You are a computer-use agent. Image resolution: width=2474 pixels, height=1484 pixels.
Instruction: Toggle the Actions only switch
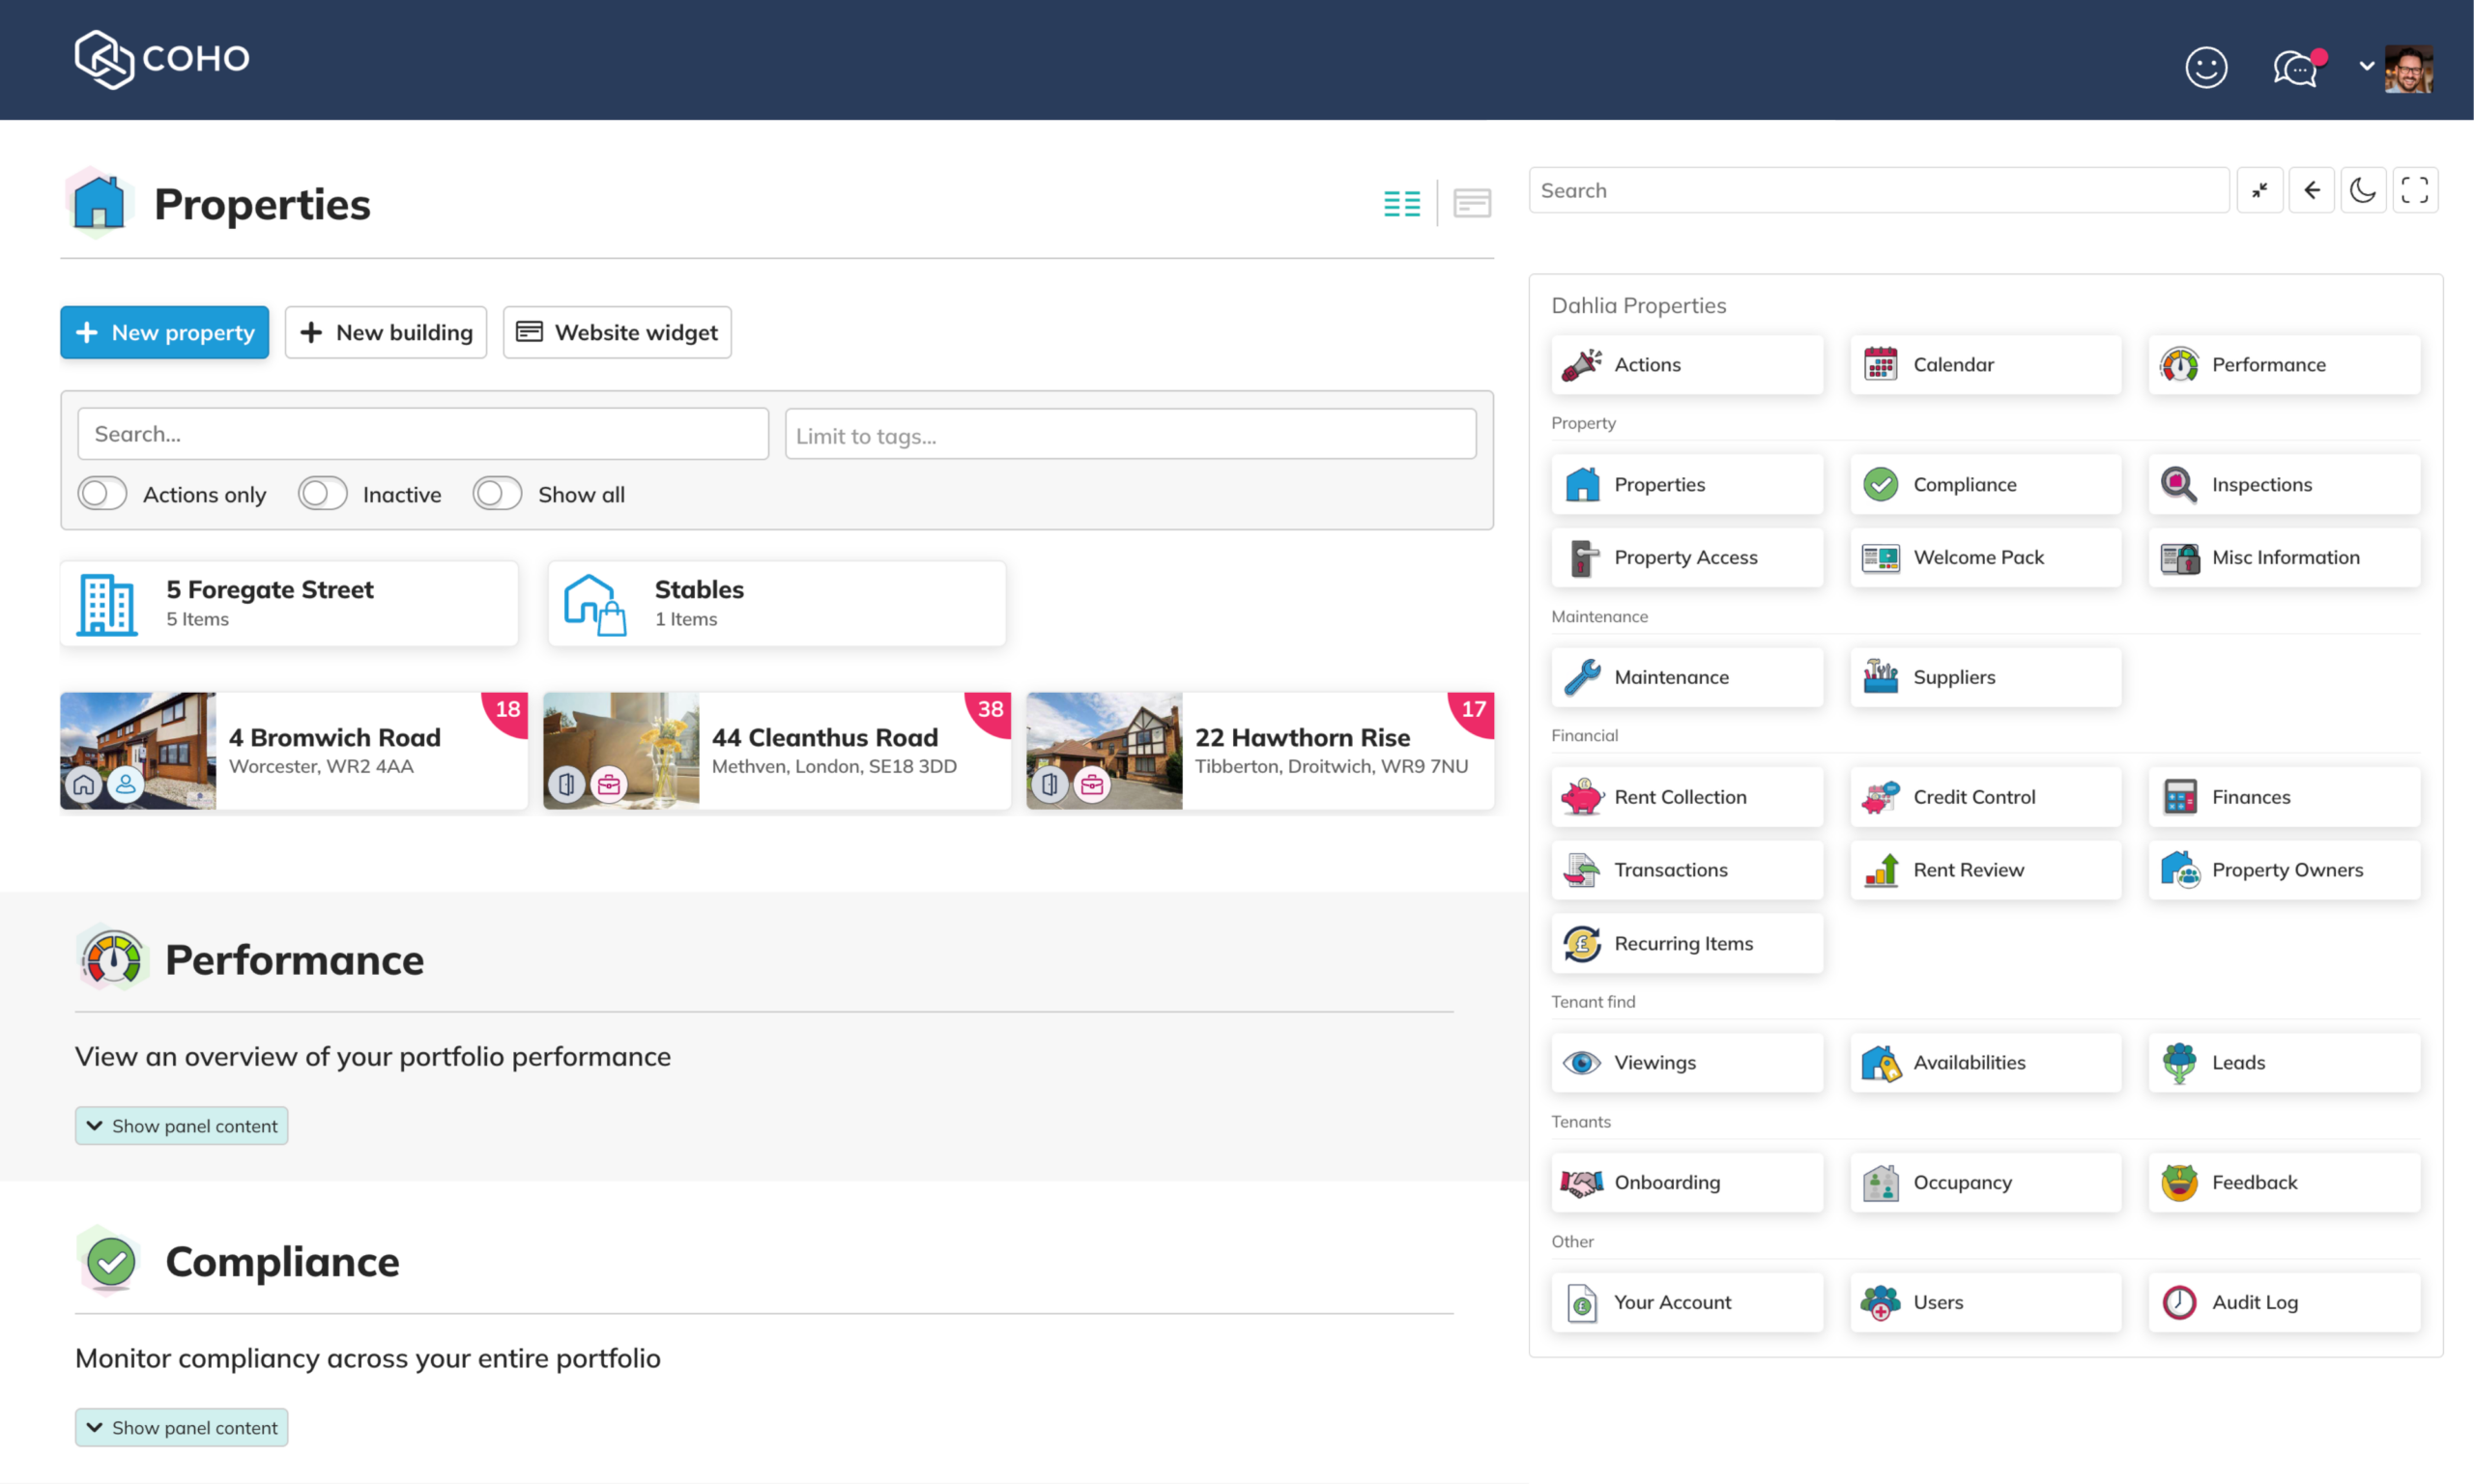102,494
